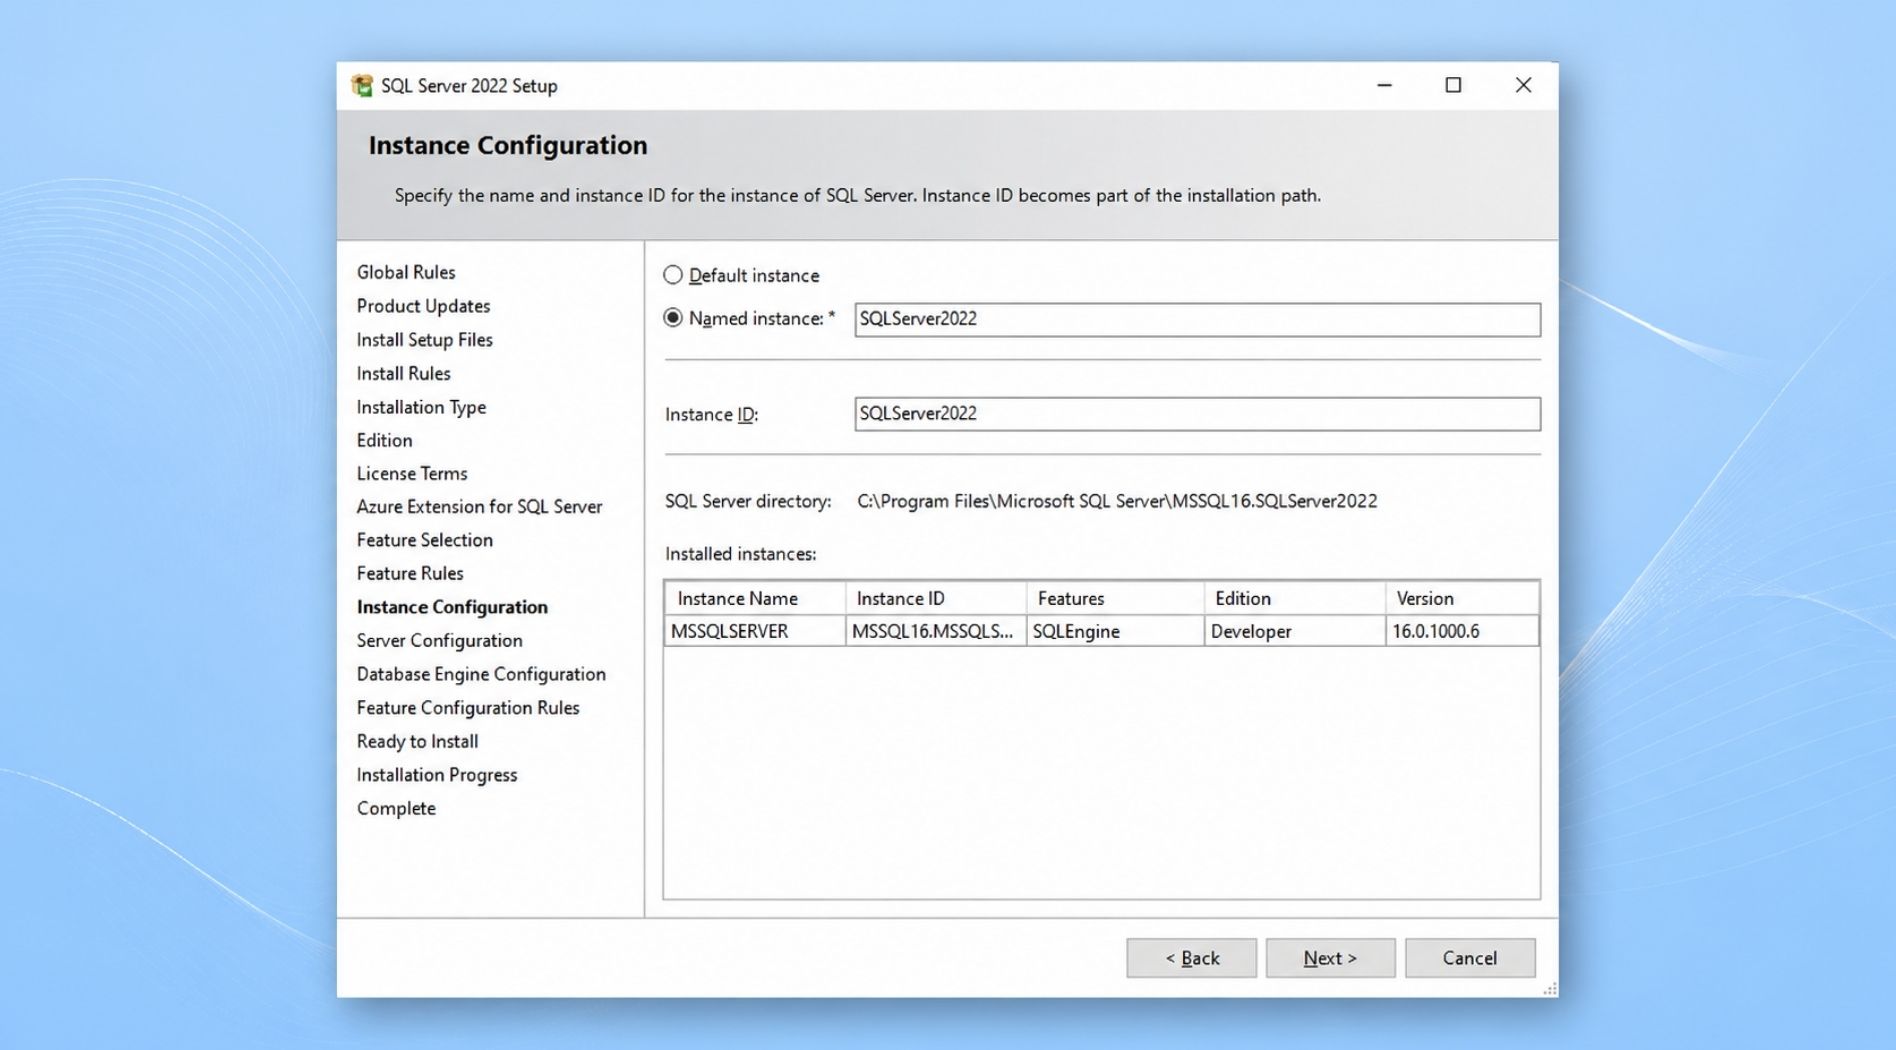The image size is (1896, 1050).
Task: Click the Next button
Action: pos(1330,958)
